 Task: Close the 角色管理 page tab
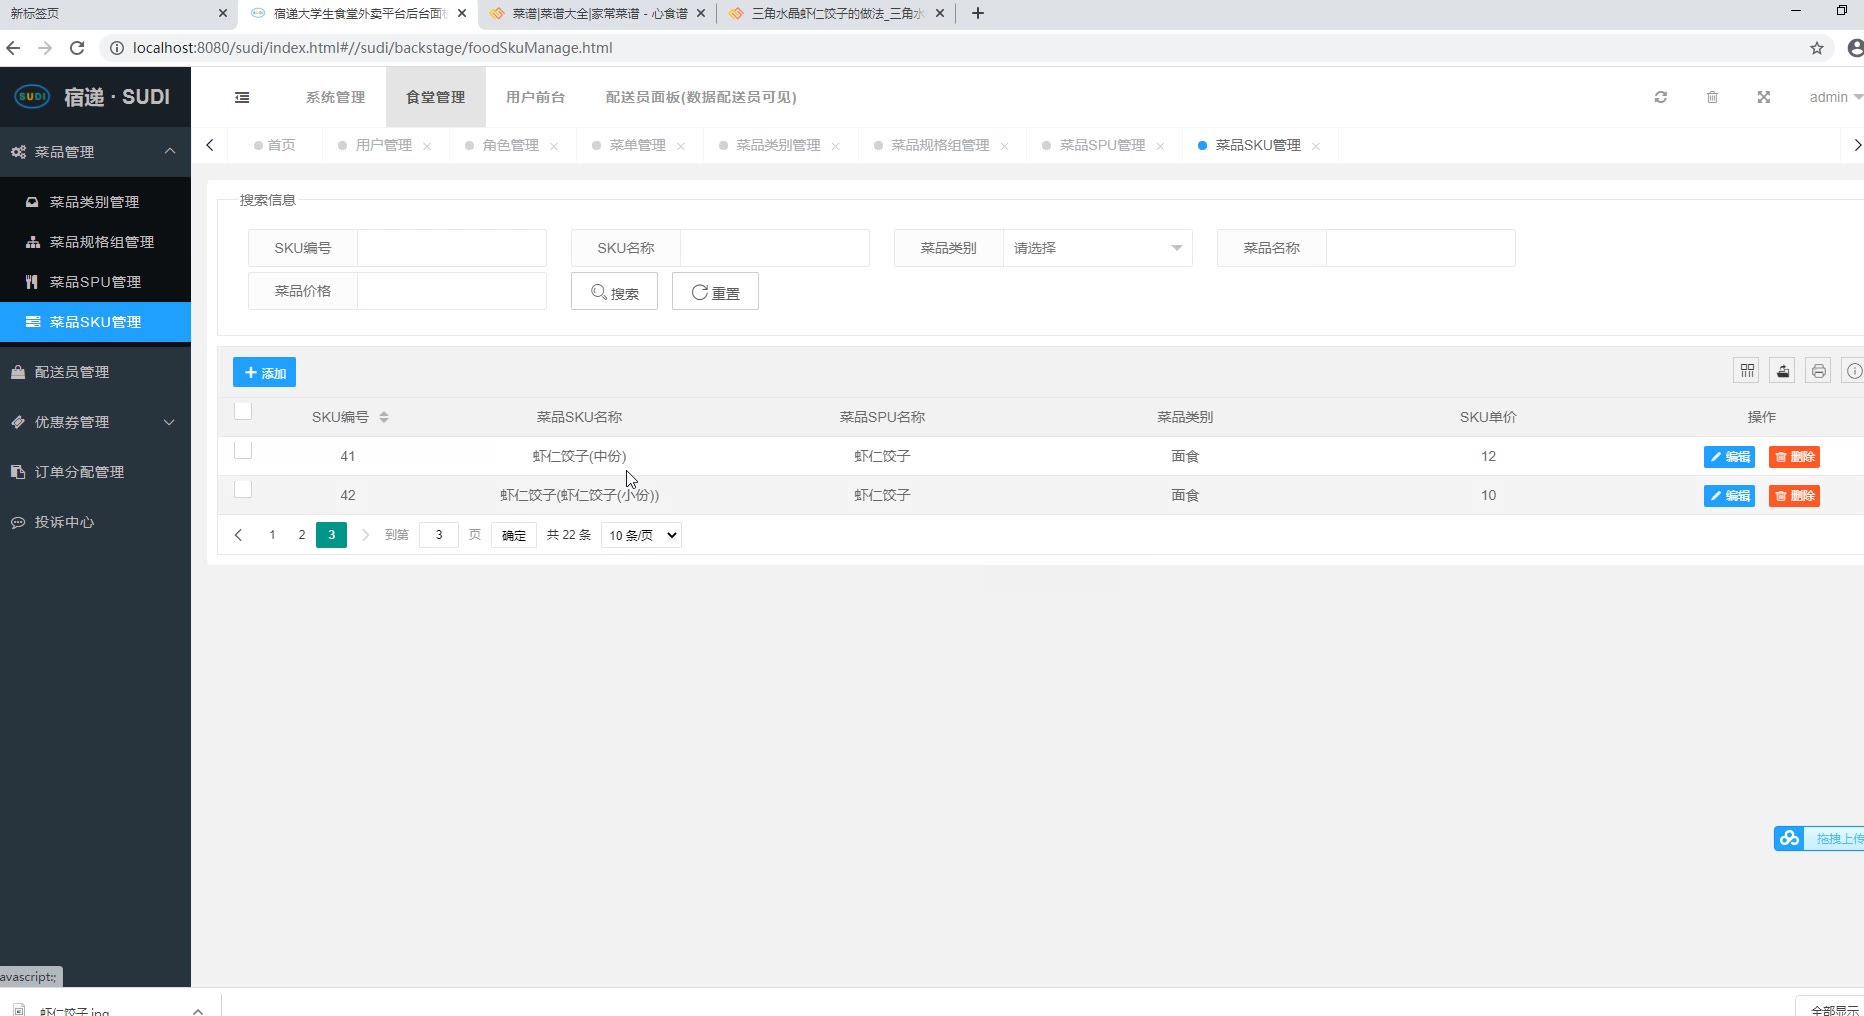point(554,146)
